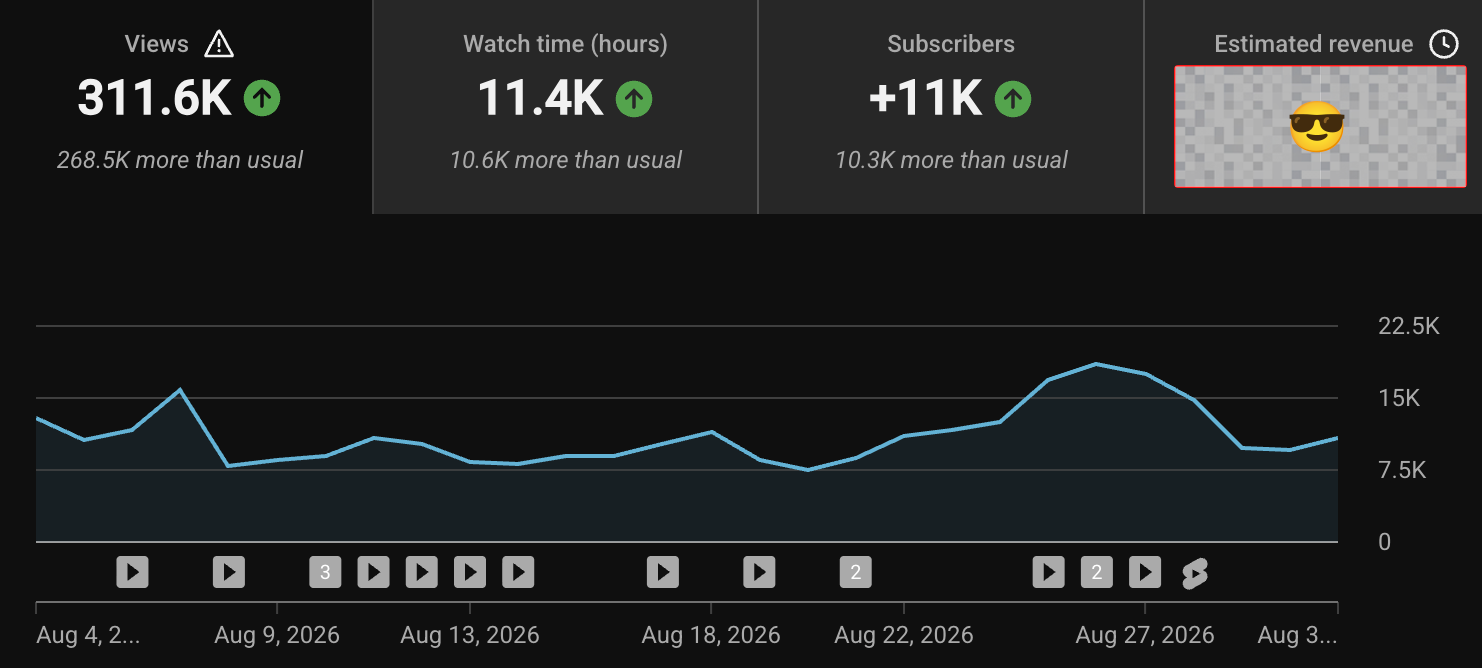The image size is (1482, 668).
Task: Open the play marker above the Aug 27 tick
Action: pyautogui.click(x=1145, y=572)
